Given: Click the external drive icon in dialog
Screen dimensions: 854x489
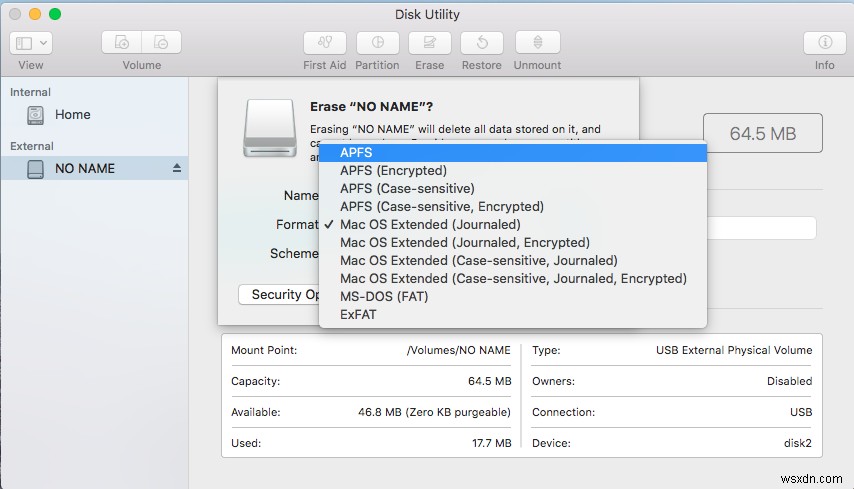Looking at the screenshot, I should click(270, 129).
